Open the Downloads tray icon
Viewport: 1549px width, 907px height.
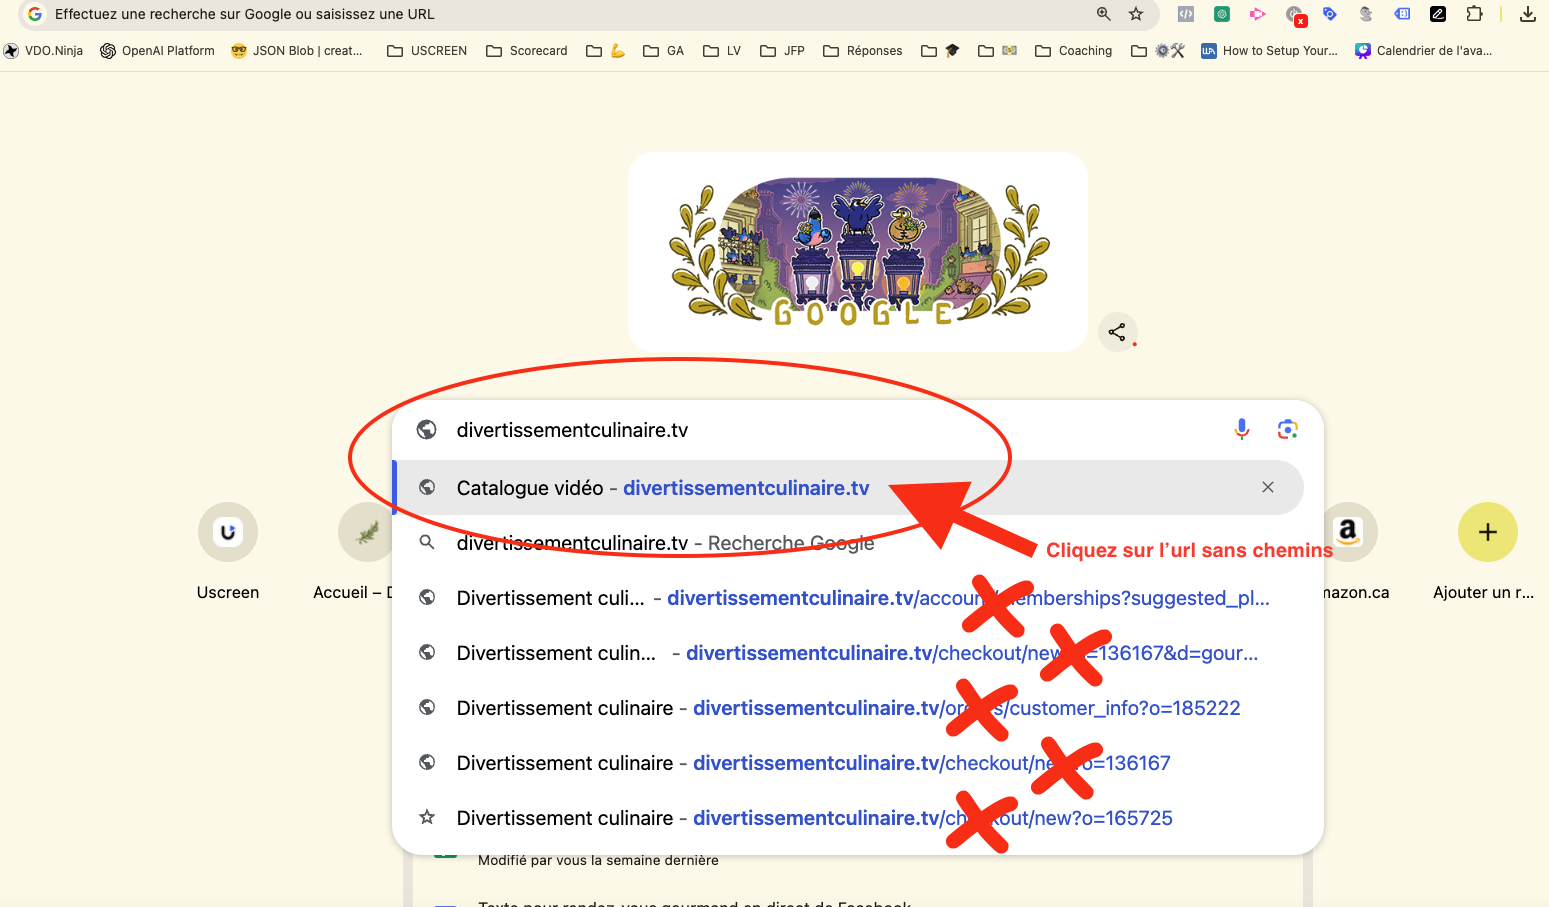point(1528,14)
